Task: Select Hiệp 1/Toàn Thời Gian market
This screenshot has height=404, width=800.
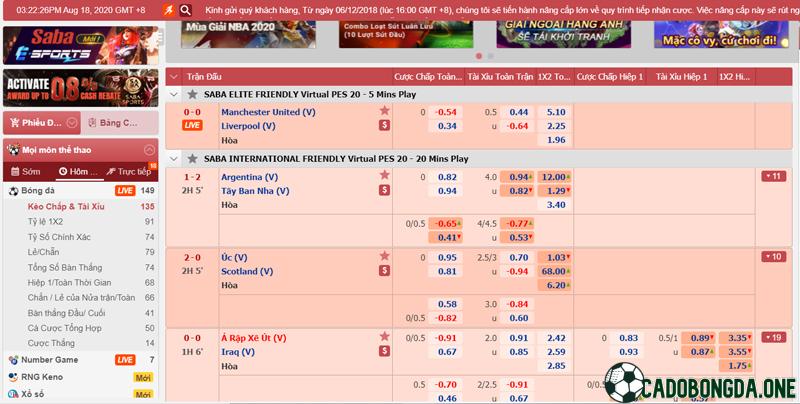Action: tap(69, 283)
